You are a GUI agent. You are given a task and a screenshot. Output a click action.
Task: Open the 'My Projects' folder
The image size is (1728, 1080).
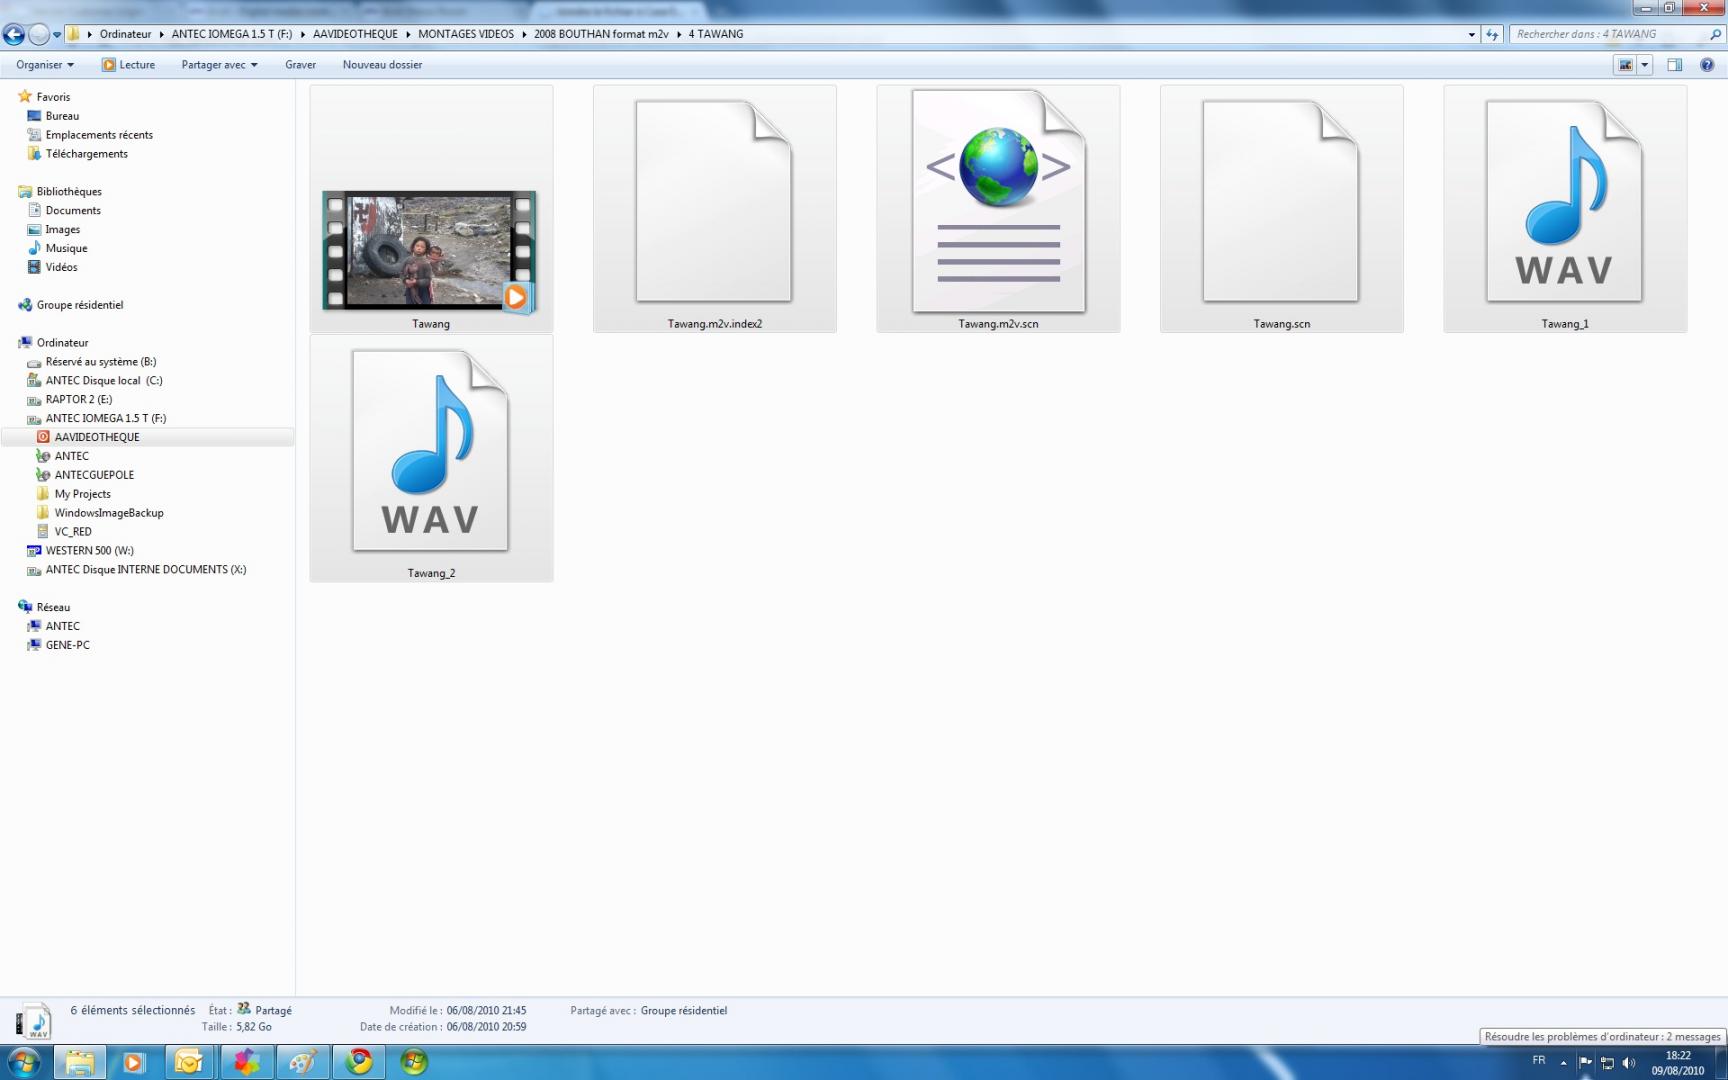point(82,494)
